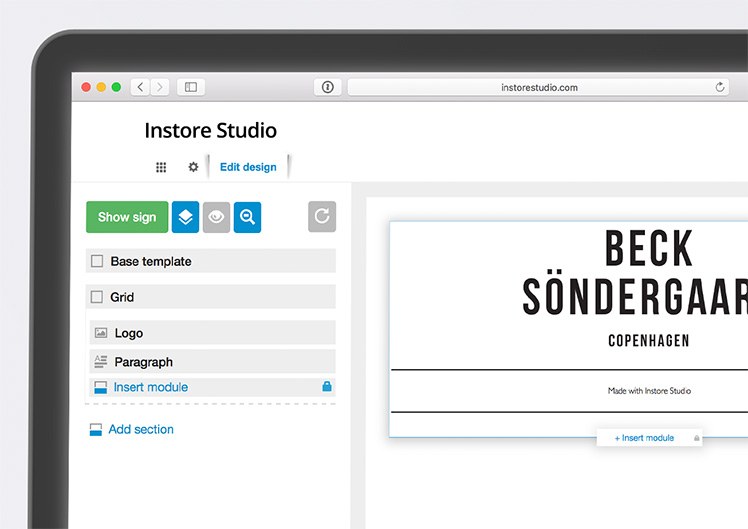This screenshot has width=748, height=529.
Task: Select the Logo module row
Action: point(212,332)
